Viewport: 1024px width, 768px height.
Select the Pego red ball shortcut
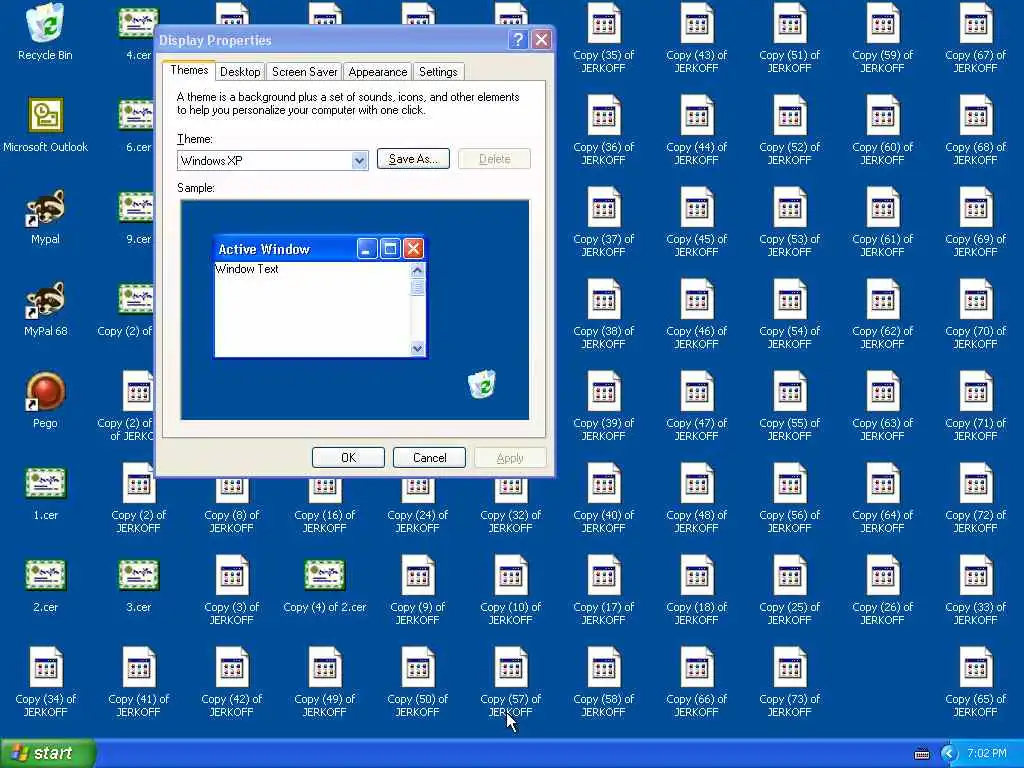(45, 391)
